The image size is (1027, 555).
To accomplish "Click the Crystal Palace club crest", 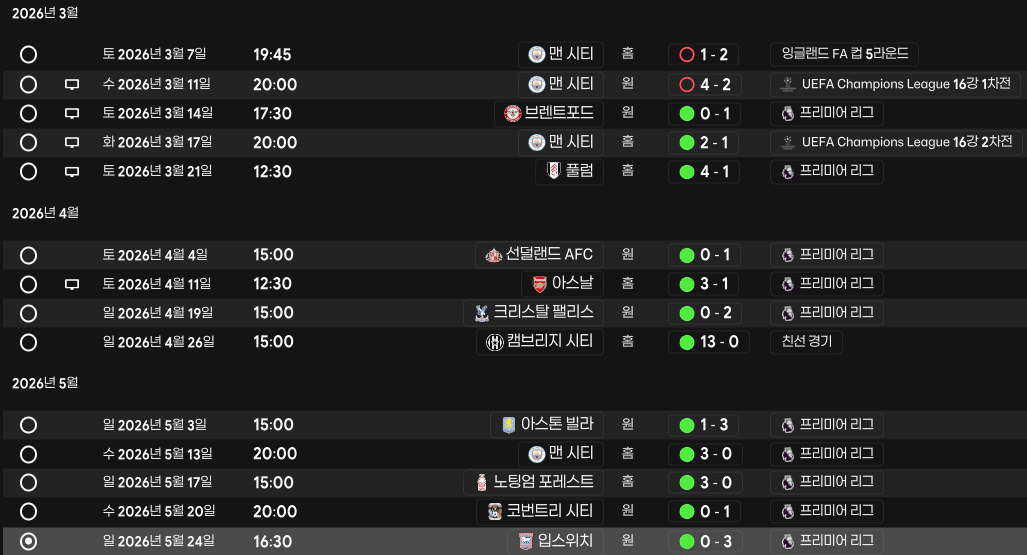I will pos(481,313).
